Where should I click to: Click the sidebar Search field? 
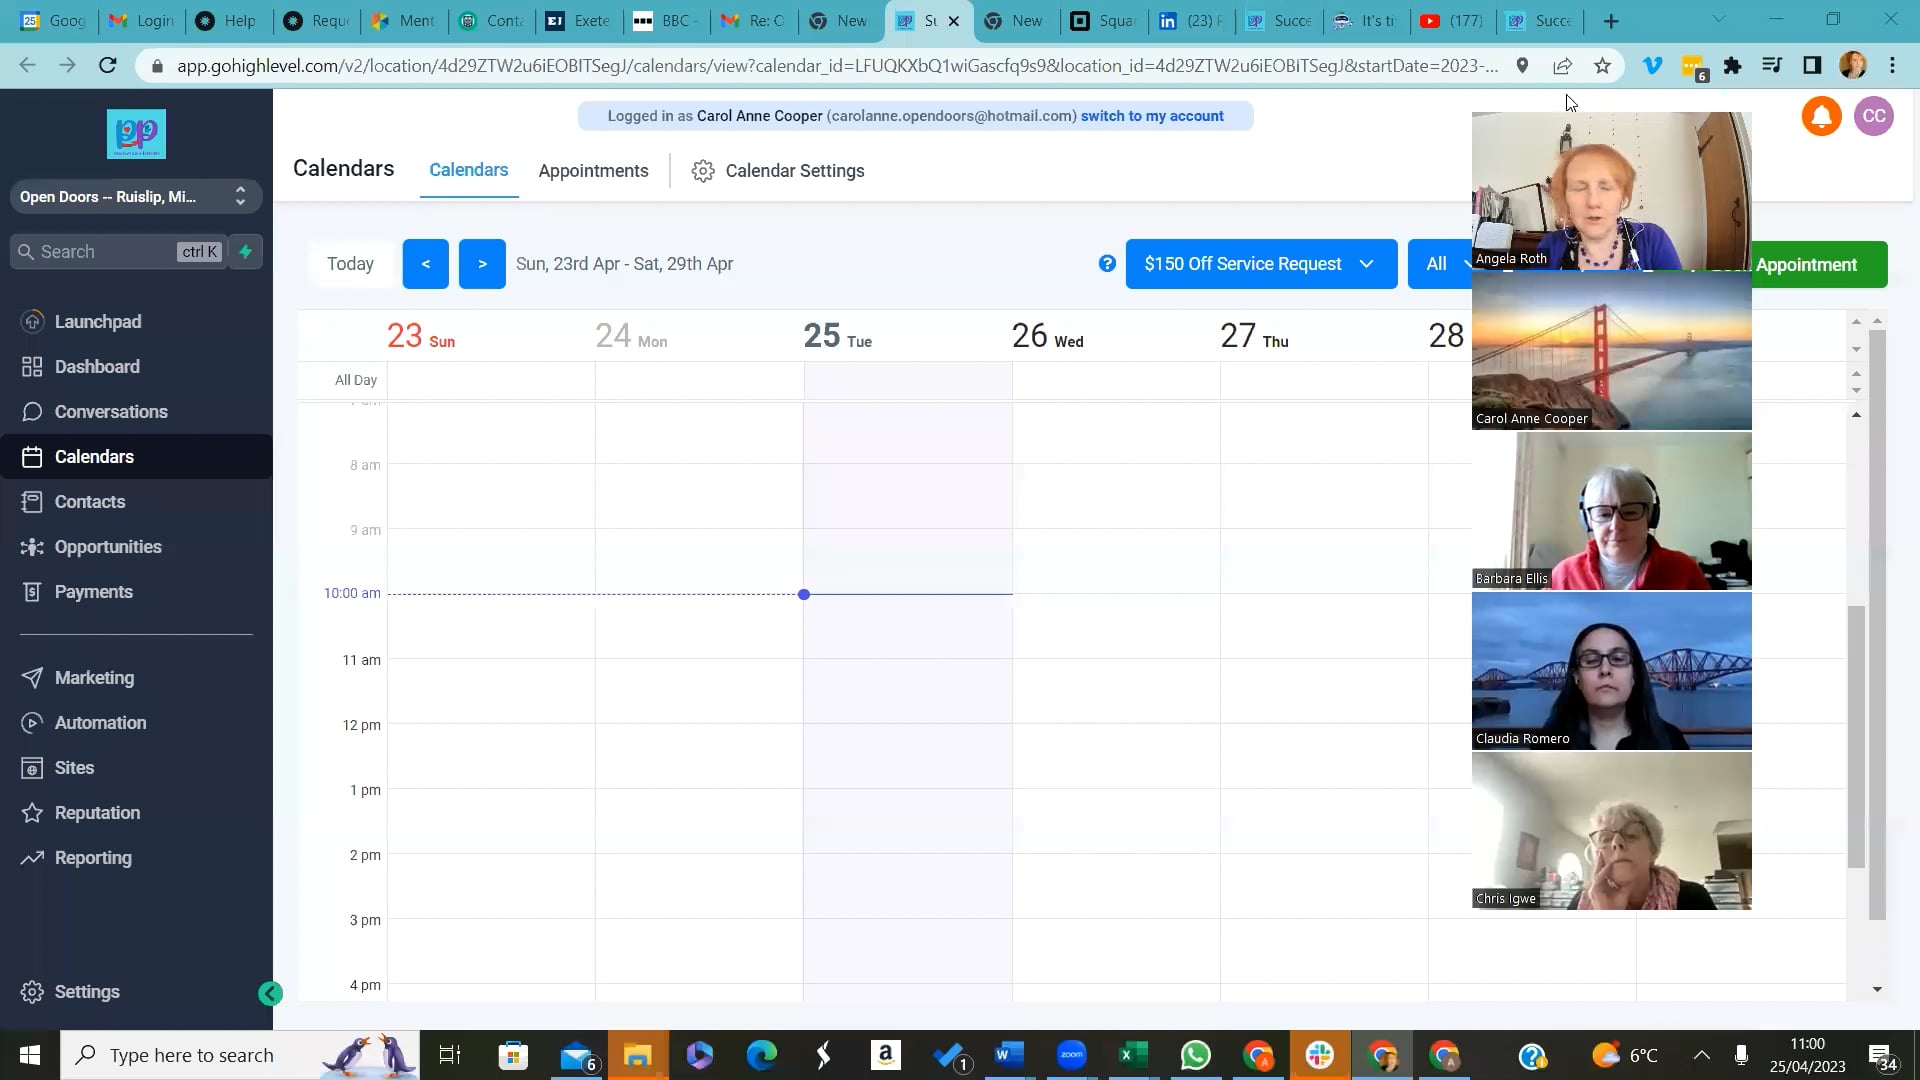(x=117, y=252)
